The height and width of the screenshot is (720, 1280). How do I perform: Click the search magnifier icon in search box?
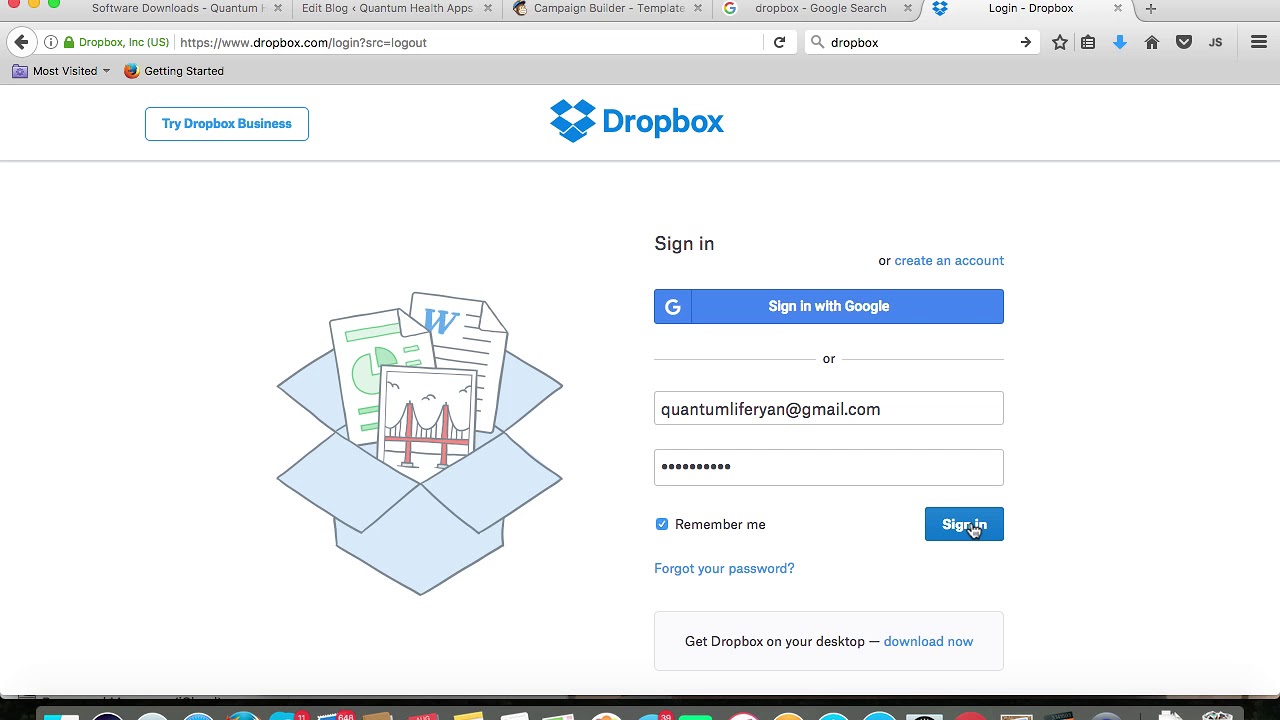[818, 42]
